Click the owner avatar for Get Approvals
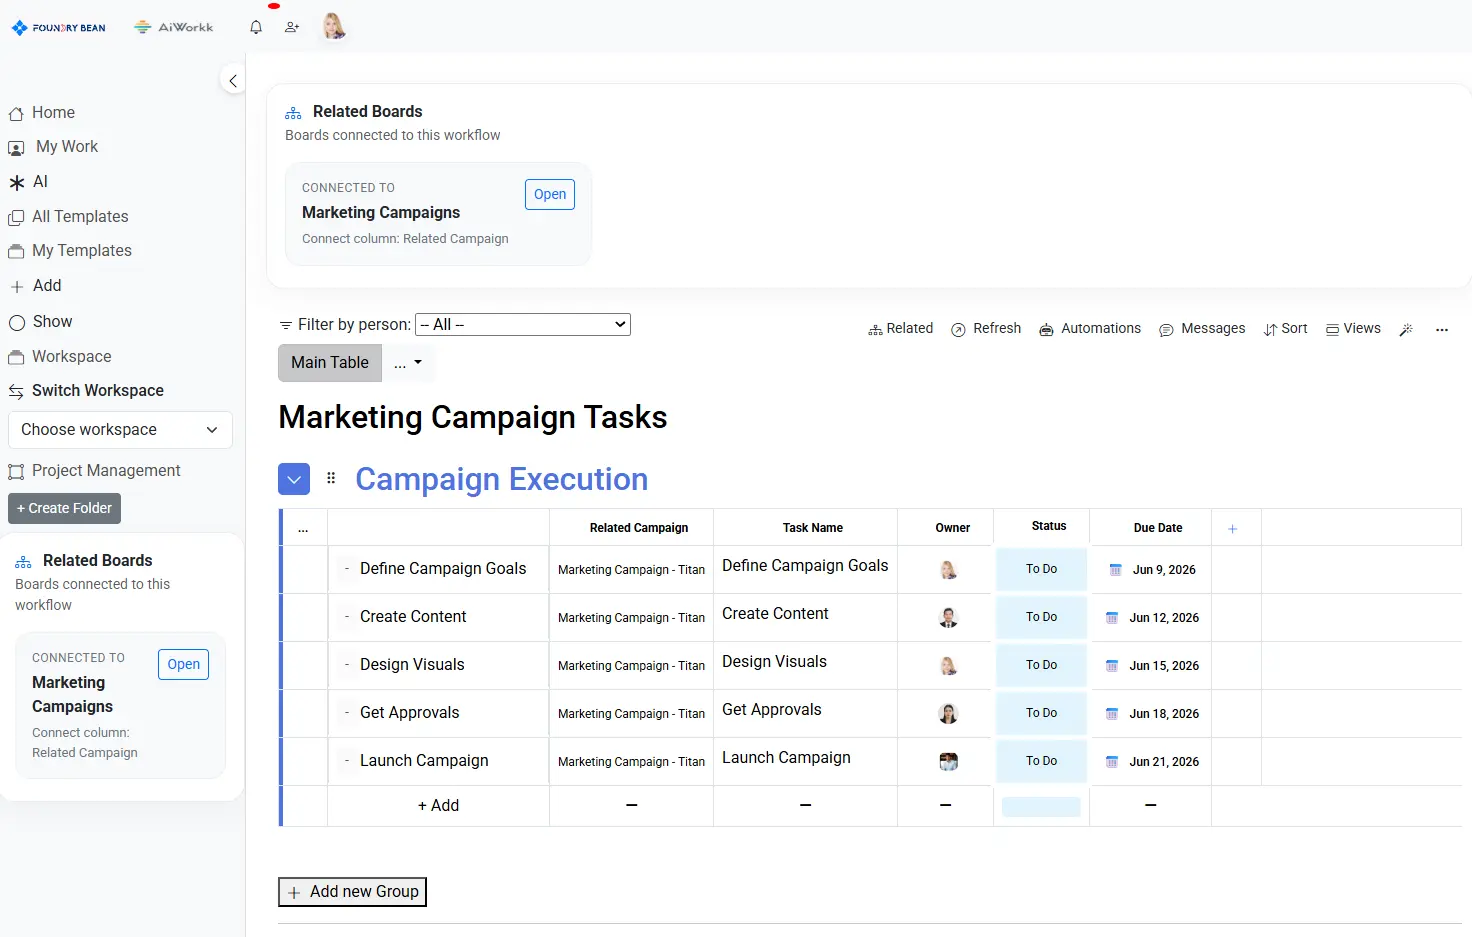Image resolution: width=1472 pixels, height=937 pixels. [948, 714]
